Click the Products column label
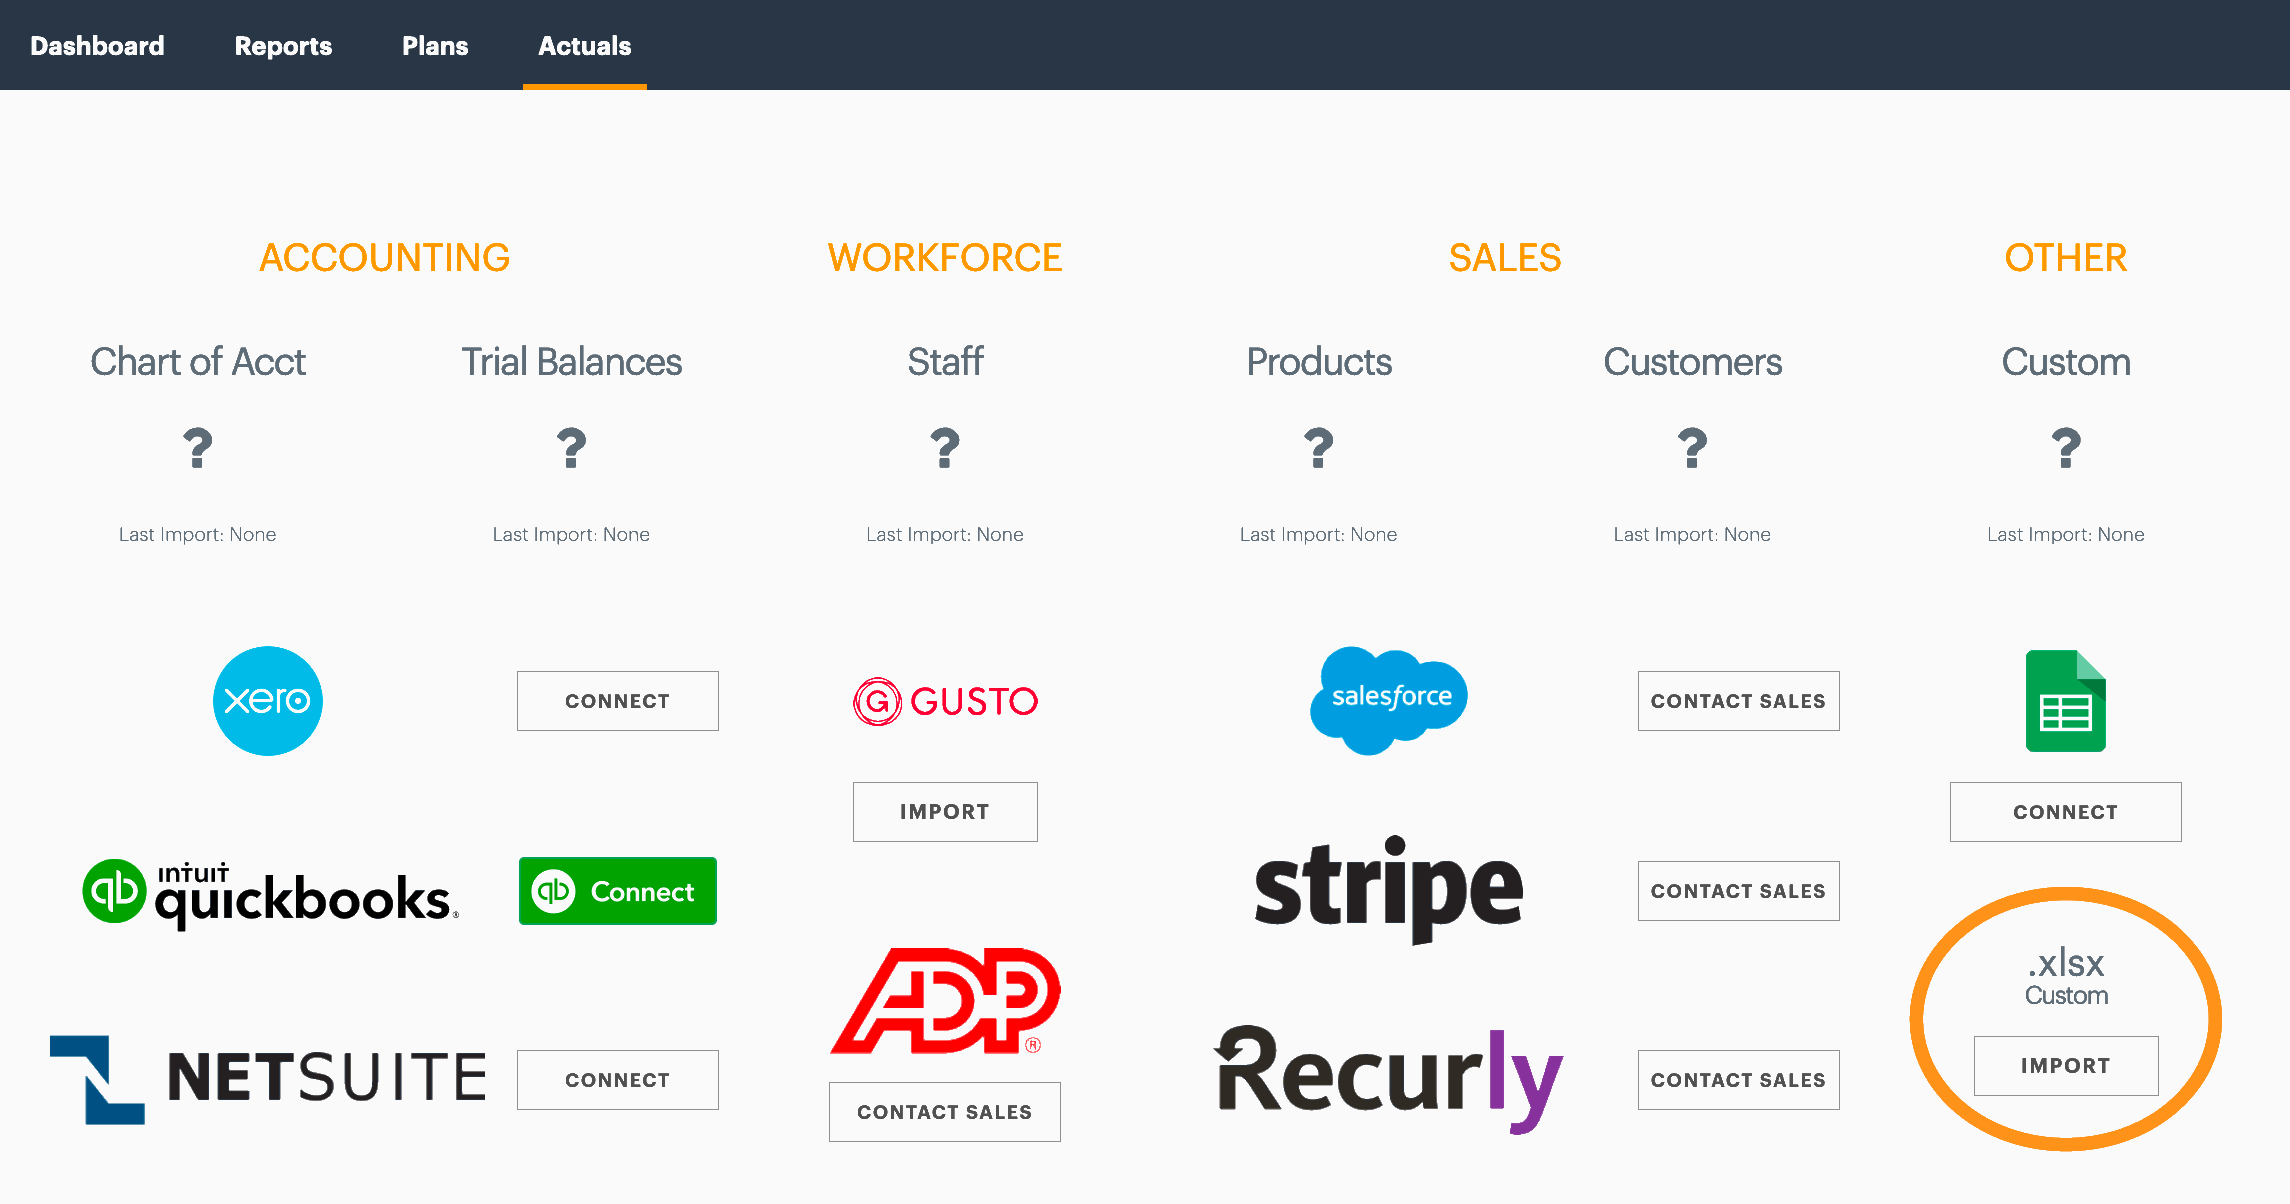The image size is (2290, 1204). coord(1319,362)
